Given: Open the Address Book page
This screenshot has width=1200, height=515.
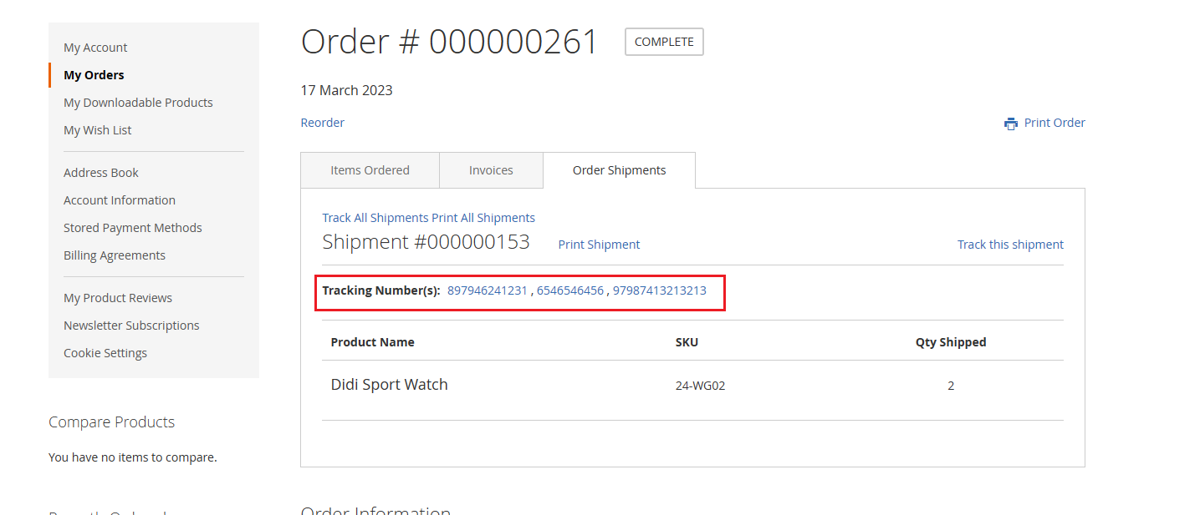Looking at the screenshot, I should point(101,172).
